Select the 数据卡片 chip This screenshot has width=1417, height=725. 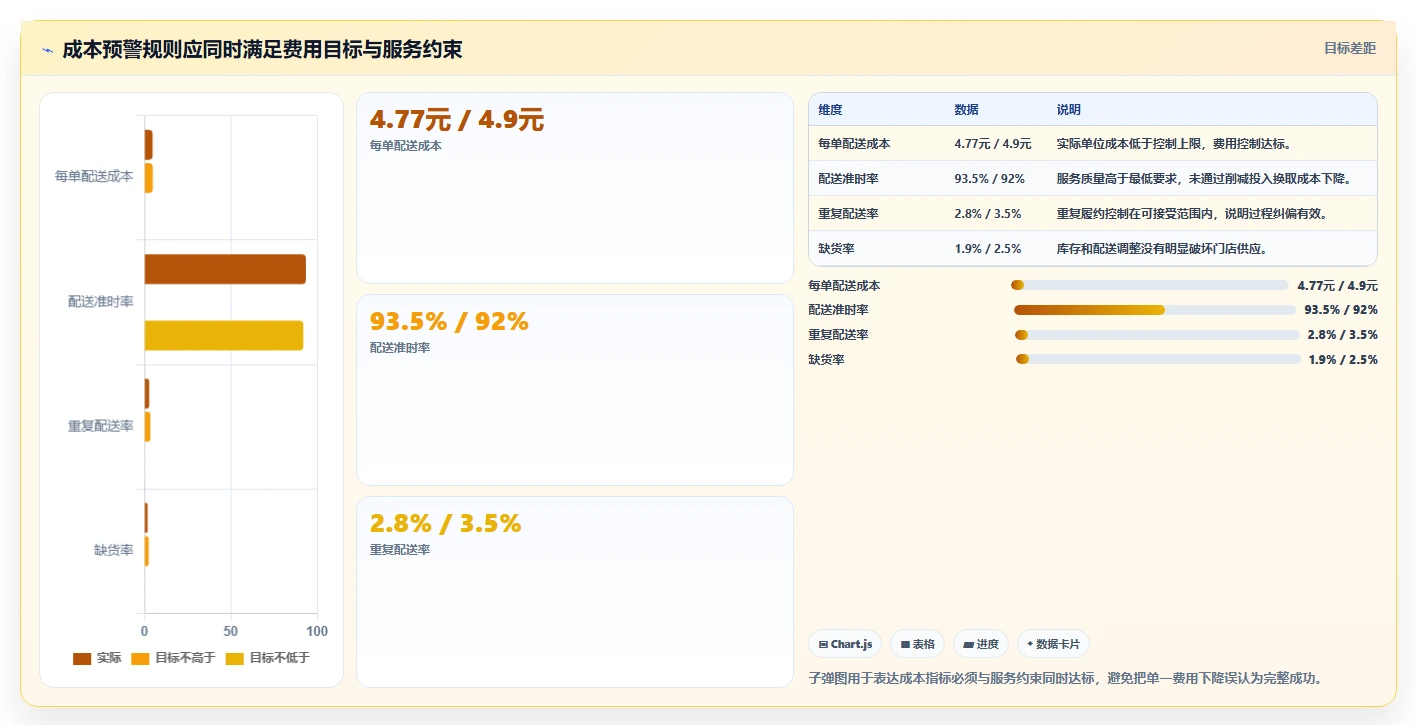point(1054,644)
